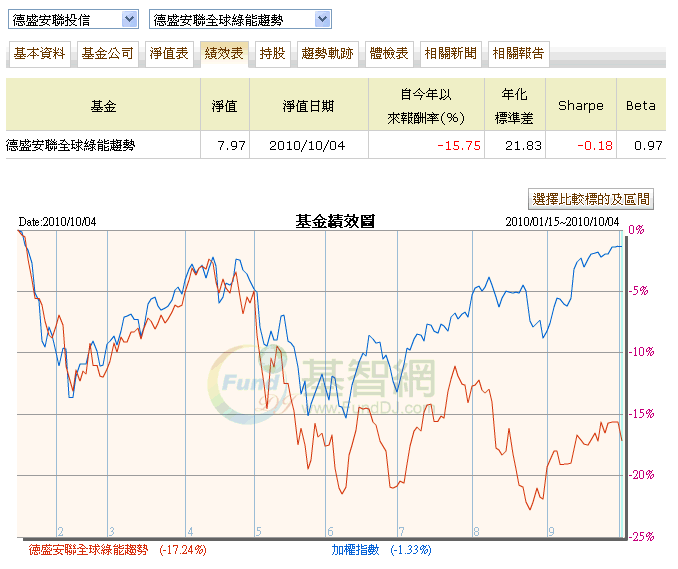Click the Sharpe value -0.18
678x569 pixels.
595,146
